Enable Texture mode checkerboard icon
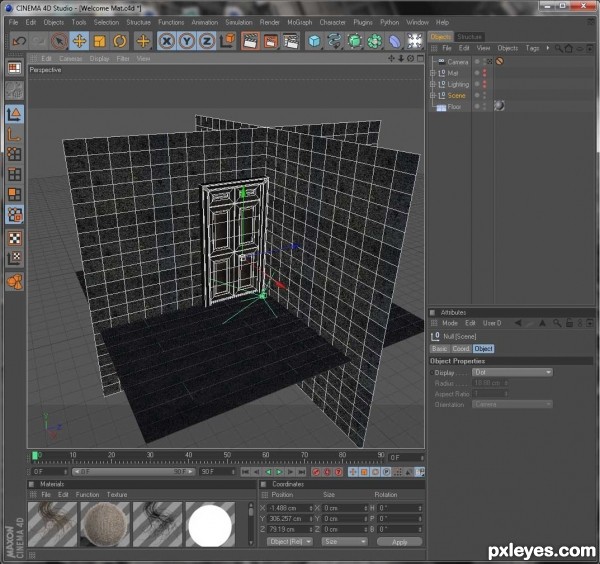The image size is (600, 564). coord(15,238)
